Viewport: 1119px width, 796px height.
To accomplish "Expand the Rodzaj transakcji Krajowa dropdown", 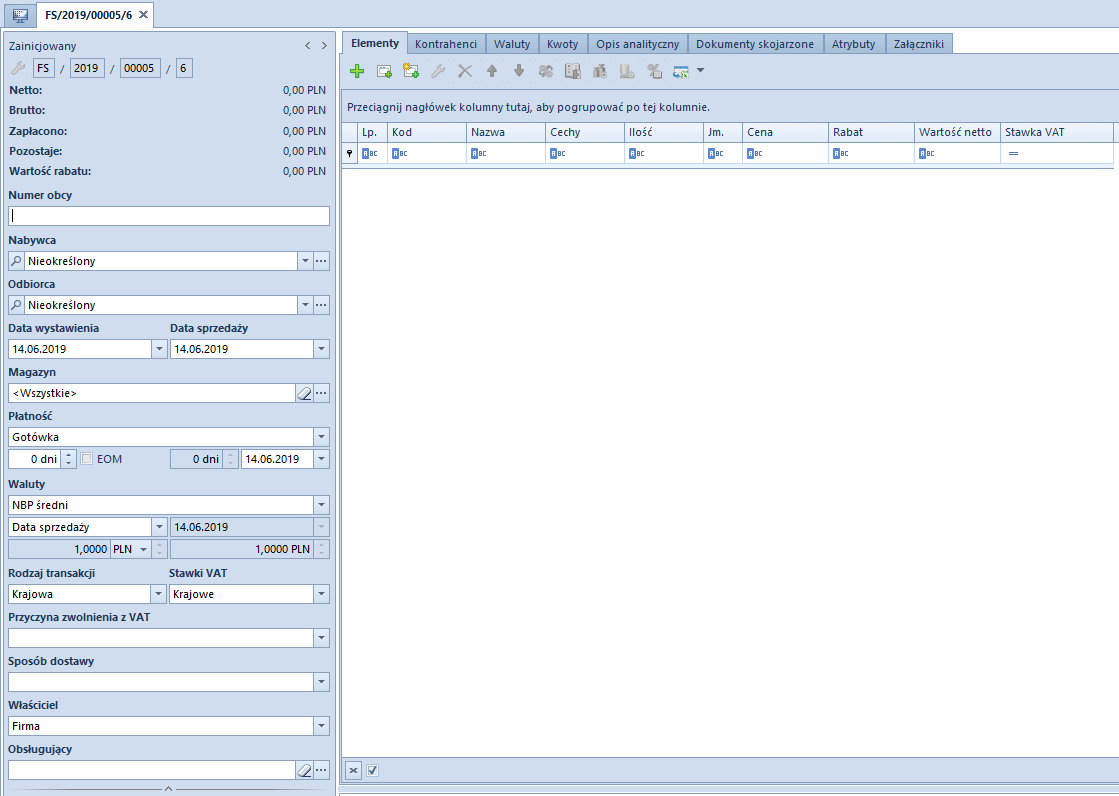I will (x=159, y=594).
